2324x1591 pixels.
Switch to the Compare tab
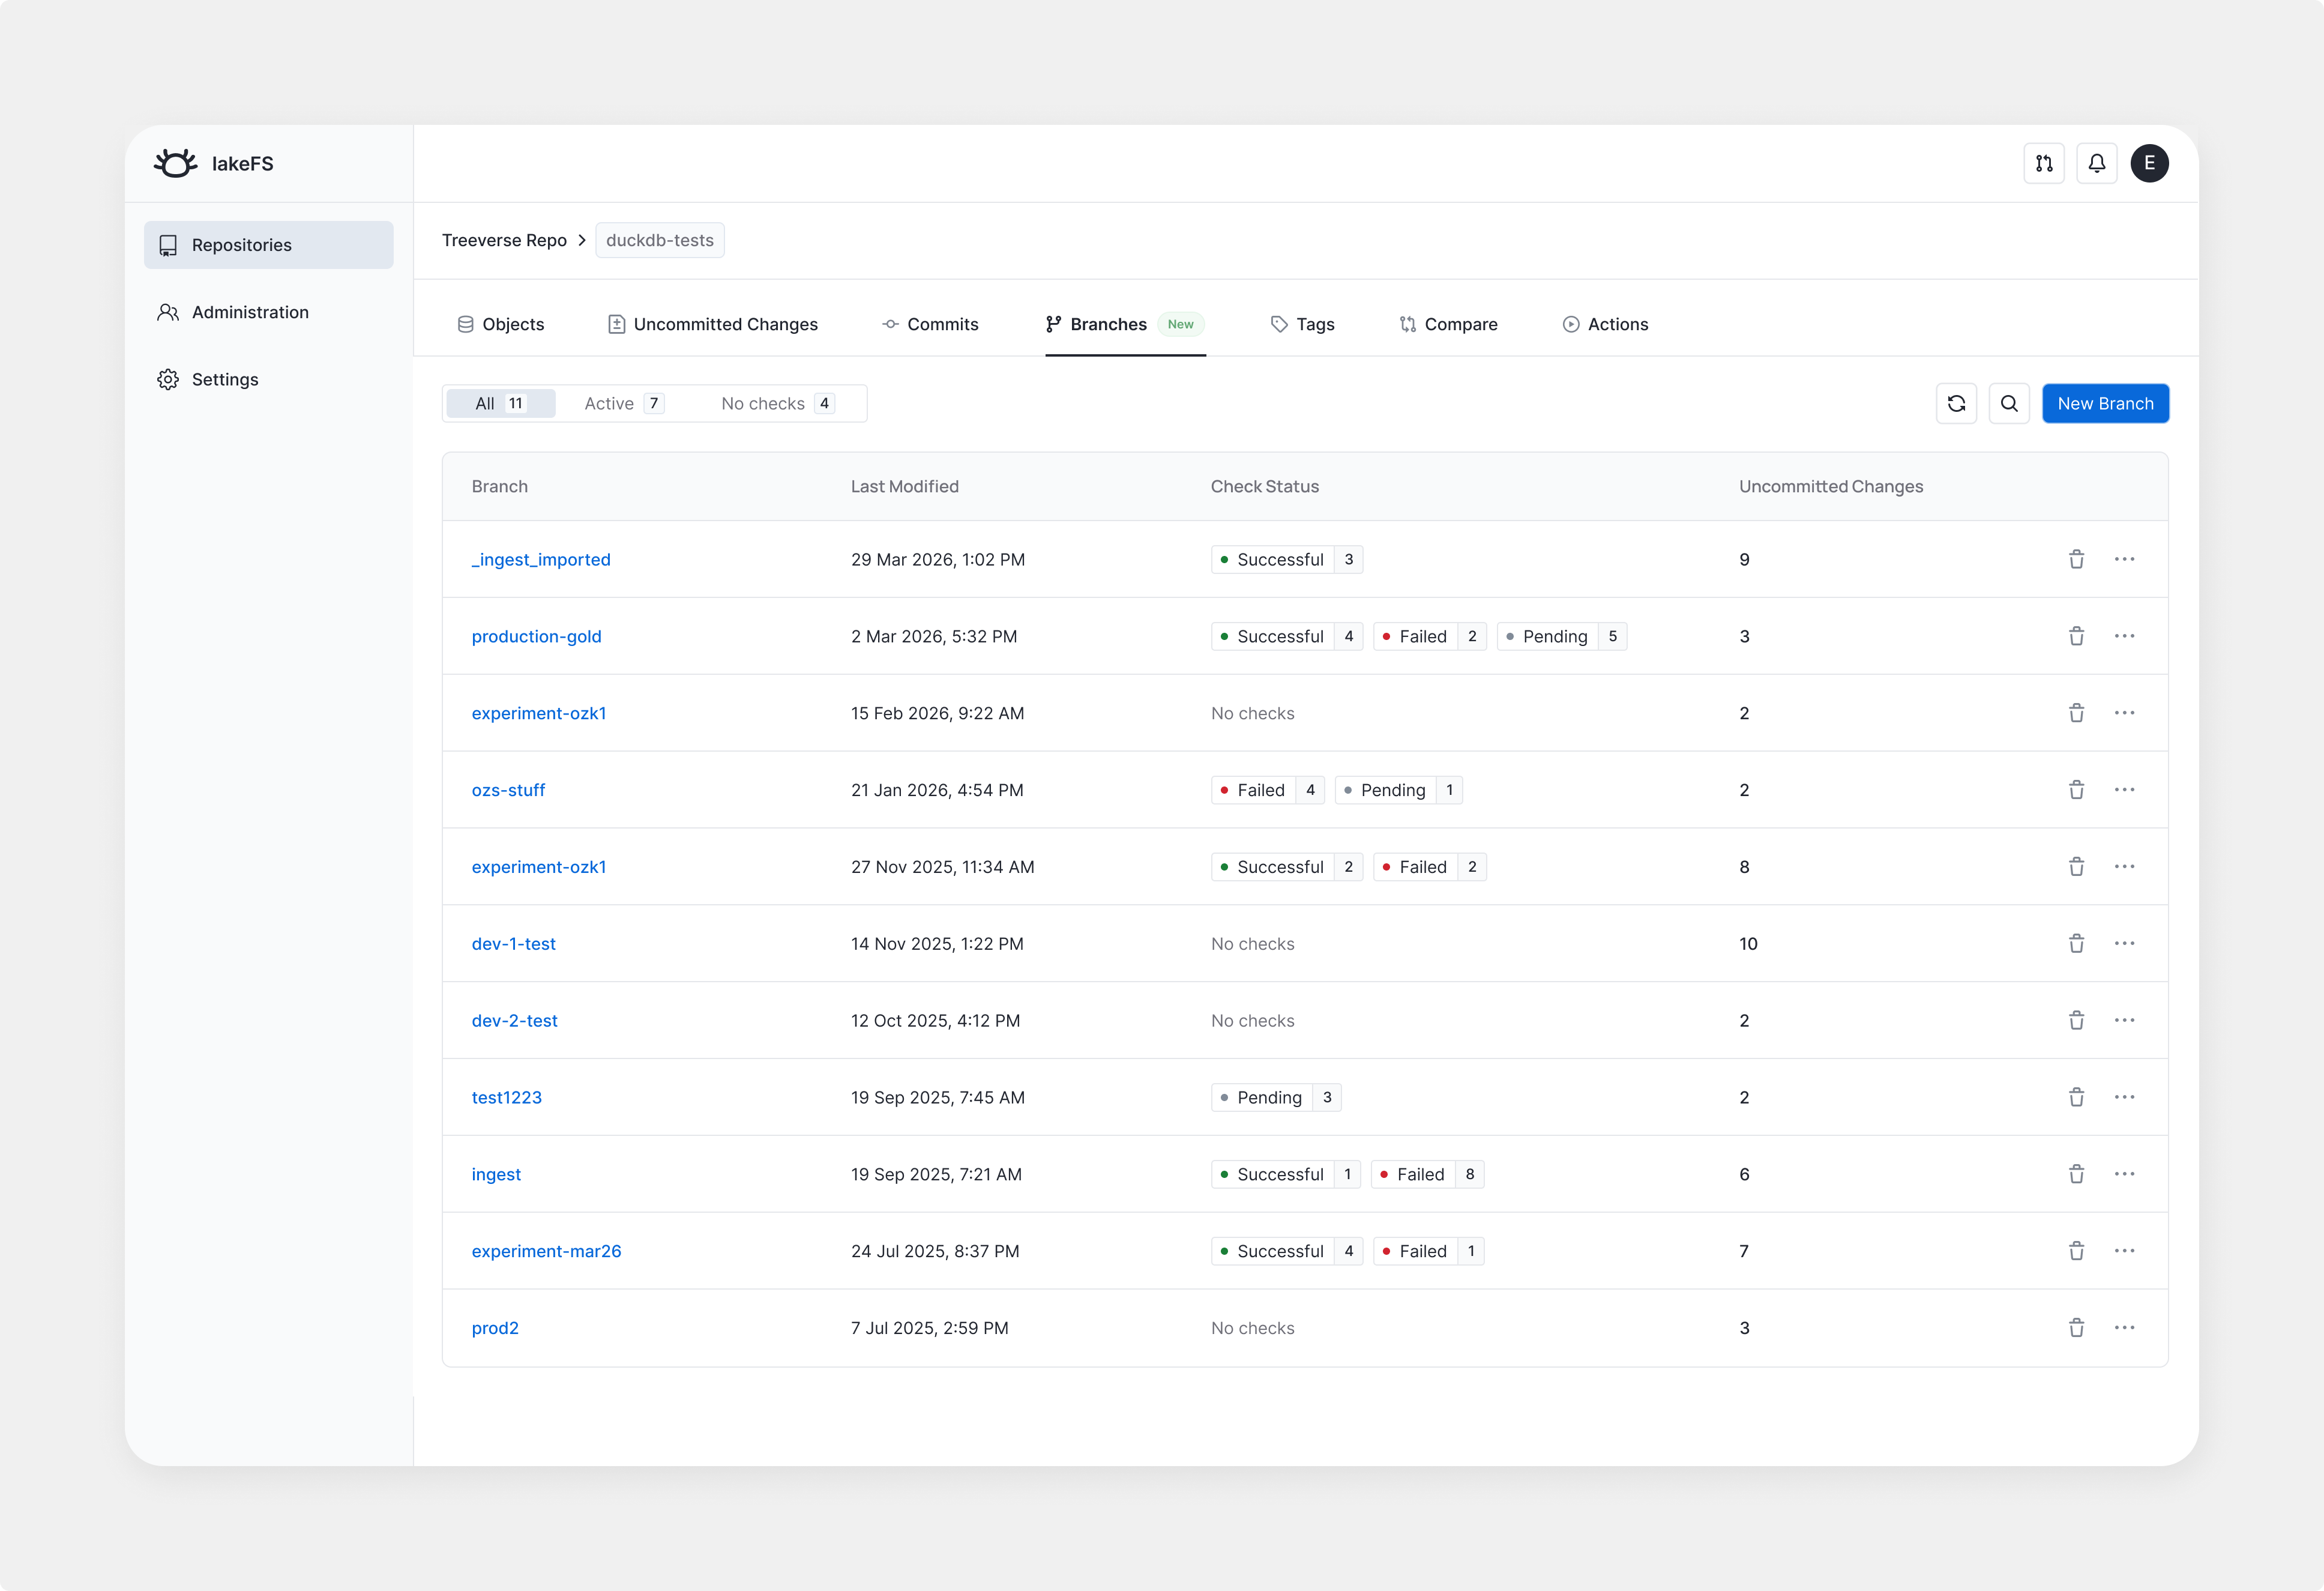pos(1448,324)
